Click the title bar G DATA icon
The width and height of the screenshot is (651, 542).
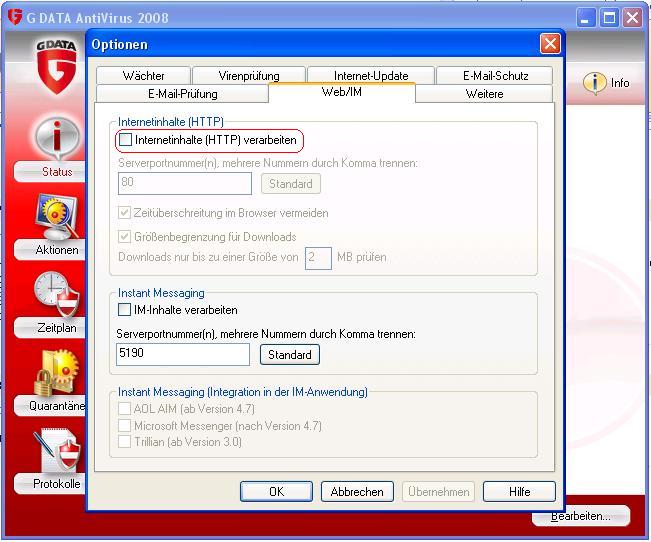pos(15,17)
